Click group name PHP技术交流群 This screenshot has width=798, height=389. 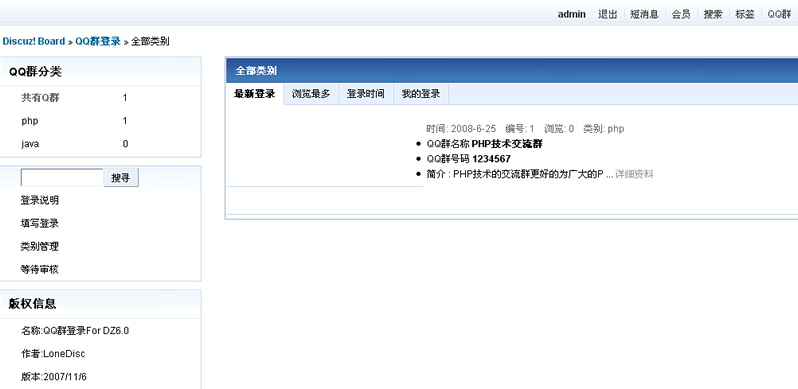tap(507, 144)
